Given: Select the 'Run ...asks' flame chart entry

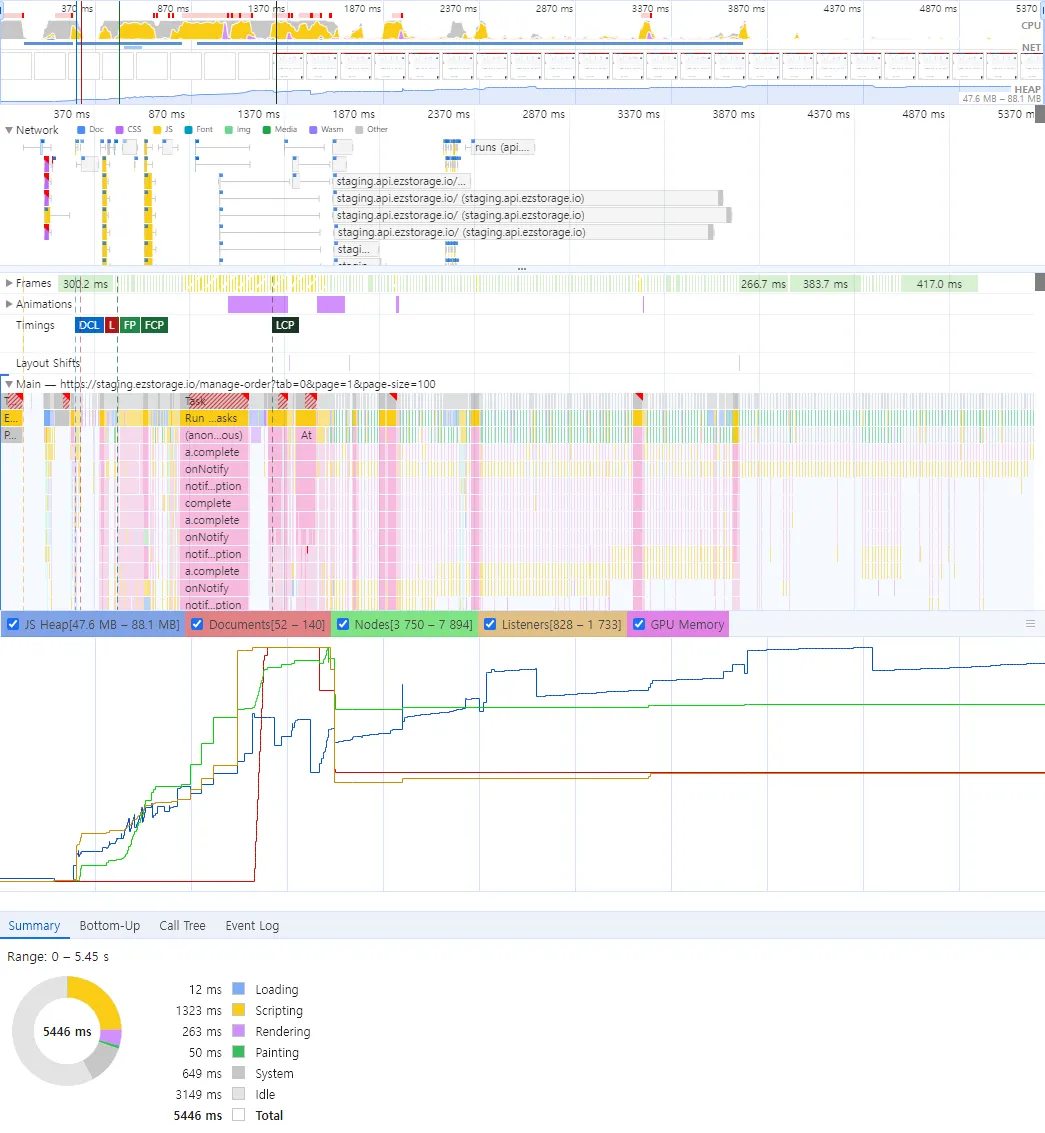Looking at the screenshot, I should coord(215,418).
